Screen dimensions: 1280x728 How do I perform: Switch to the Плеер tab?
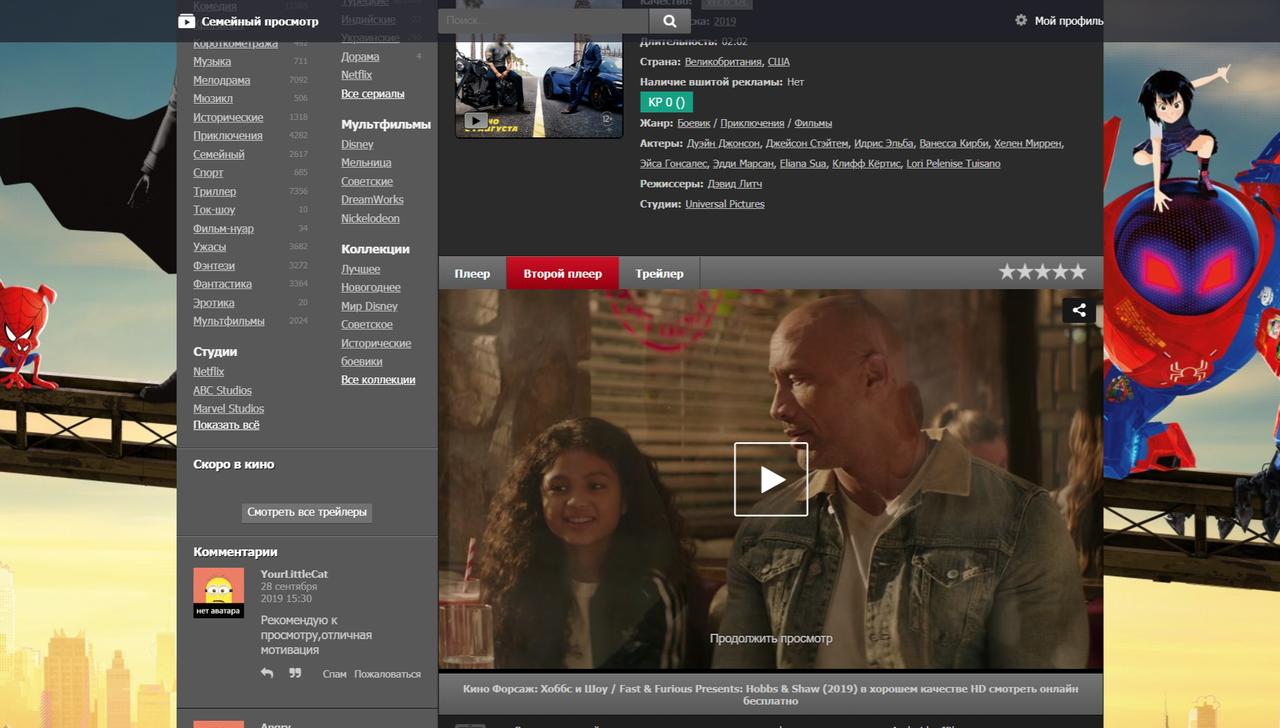point(472,273)
